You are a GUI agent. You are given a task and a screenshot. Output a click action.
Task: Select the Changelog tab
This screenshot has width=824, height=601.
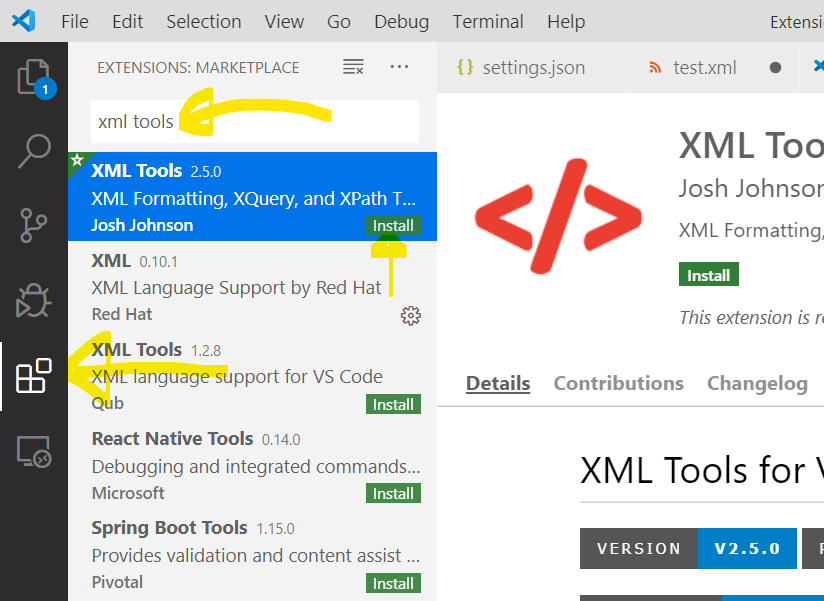click(x=757, y=383)
